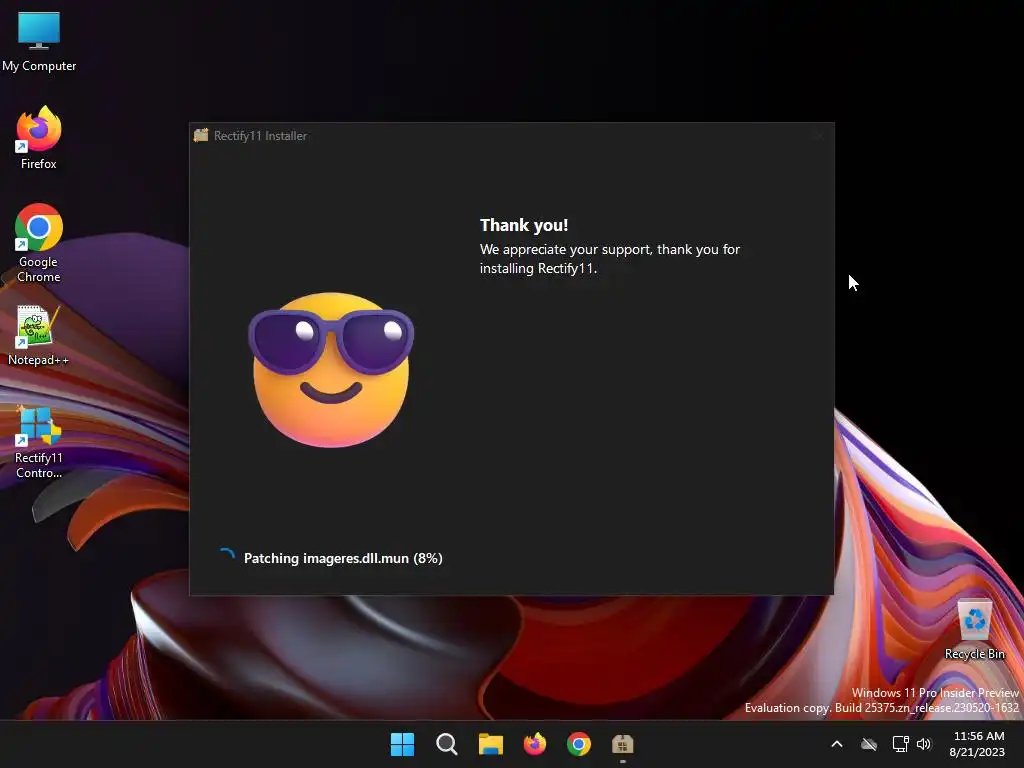Open network status tray icon
1024x768 pixels.
point(901,744)
